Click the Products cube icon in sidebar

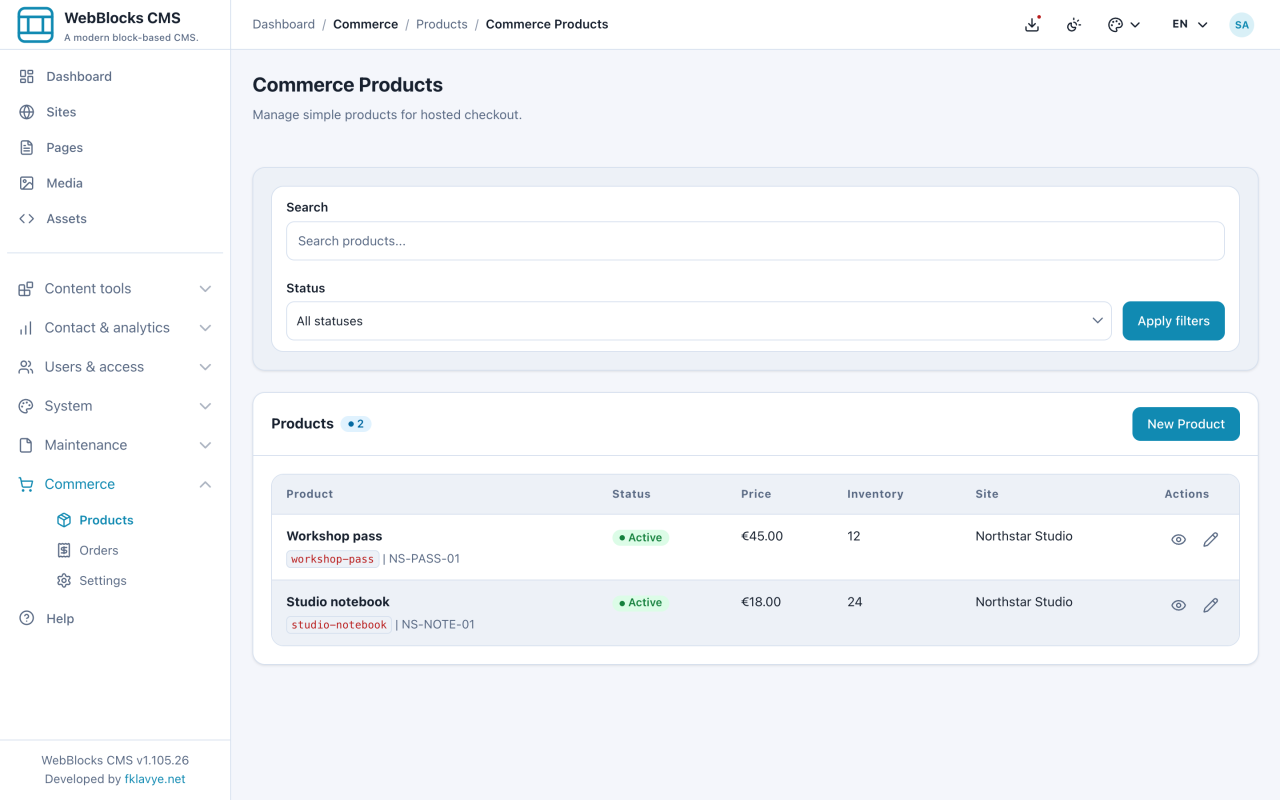point(64,520)
